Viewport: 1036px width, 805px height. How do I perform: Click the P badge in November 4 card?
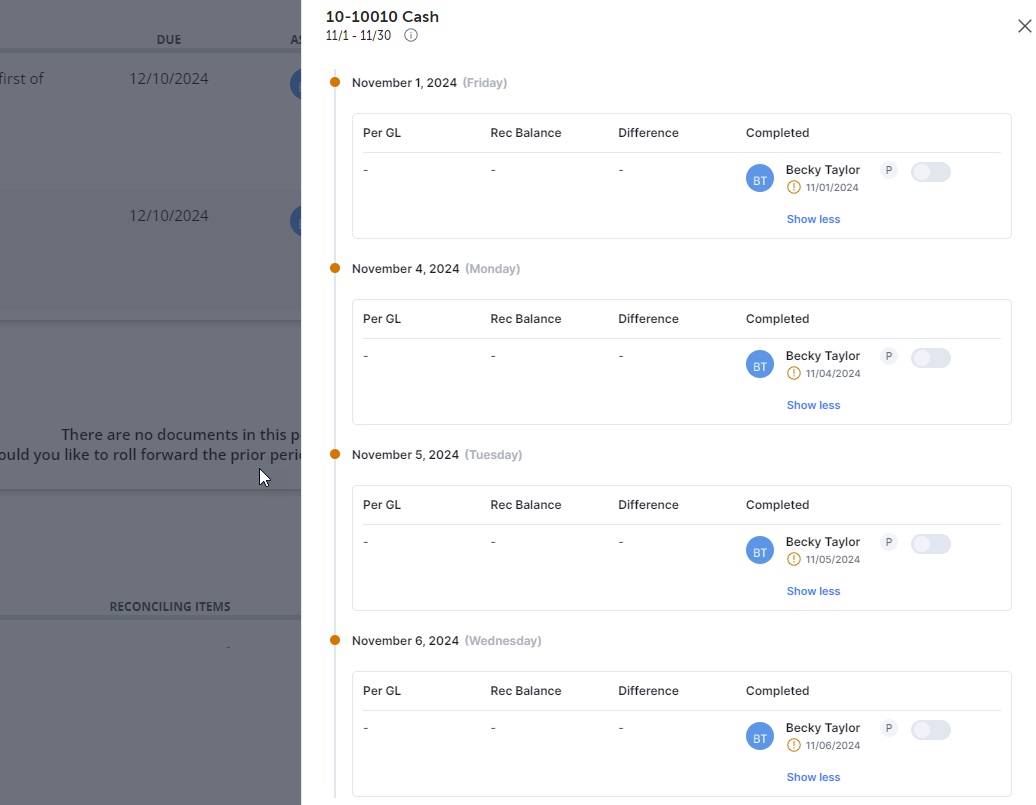pos(888,356)
